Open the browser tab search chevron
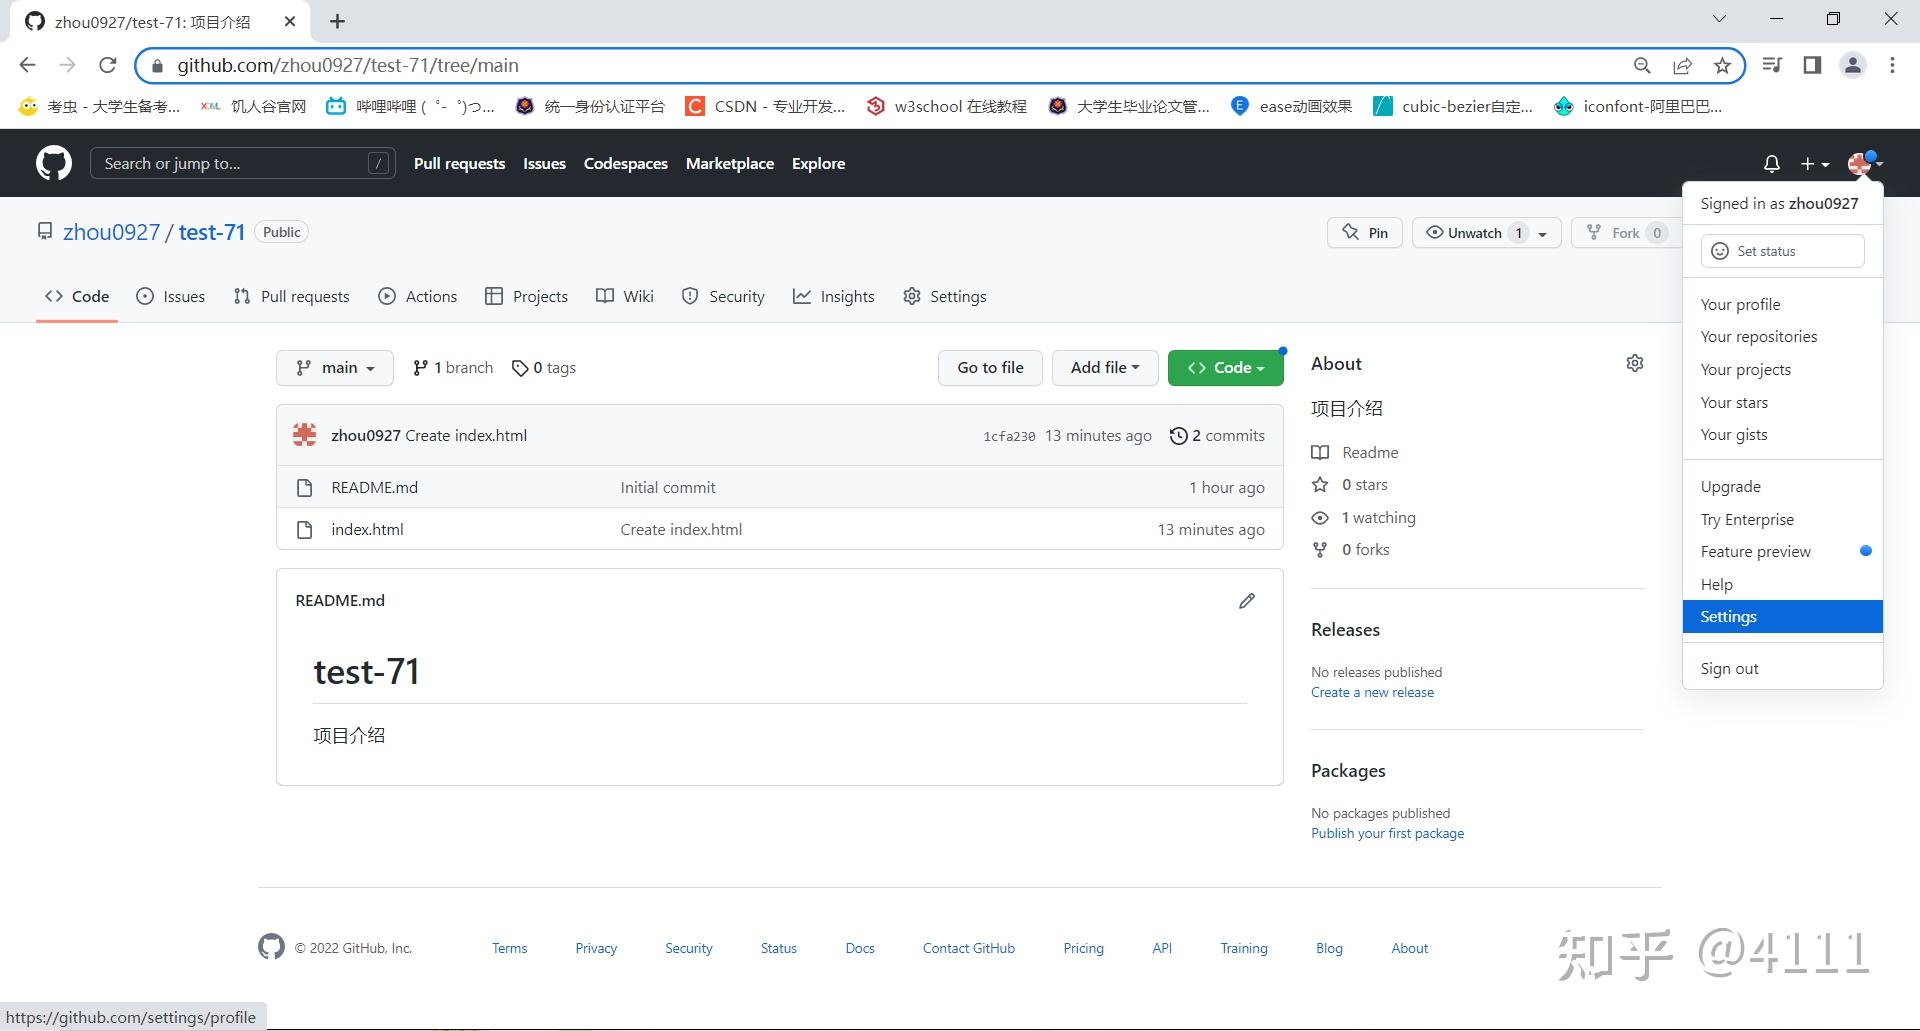The height and width of the screenshot is (1031, 1920). tap(1719, 19)
